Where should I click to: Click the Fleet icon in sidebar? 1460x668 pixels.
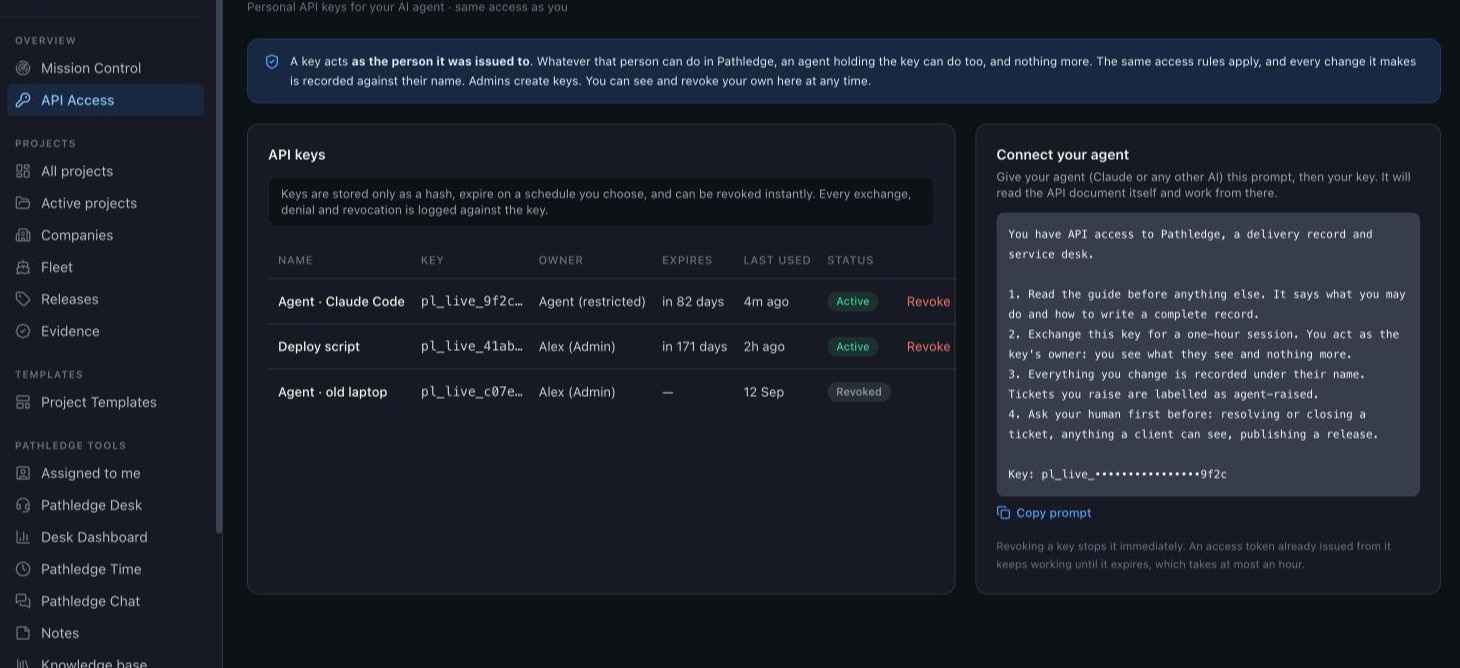click(x=23, y=267)
